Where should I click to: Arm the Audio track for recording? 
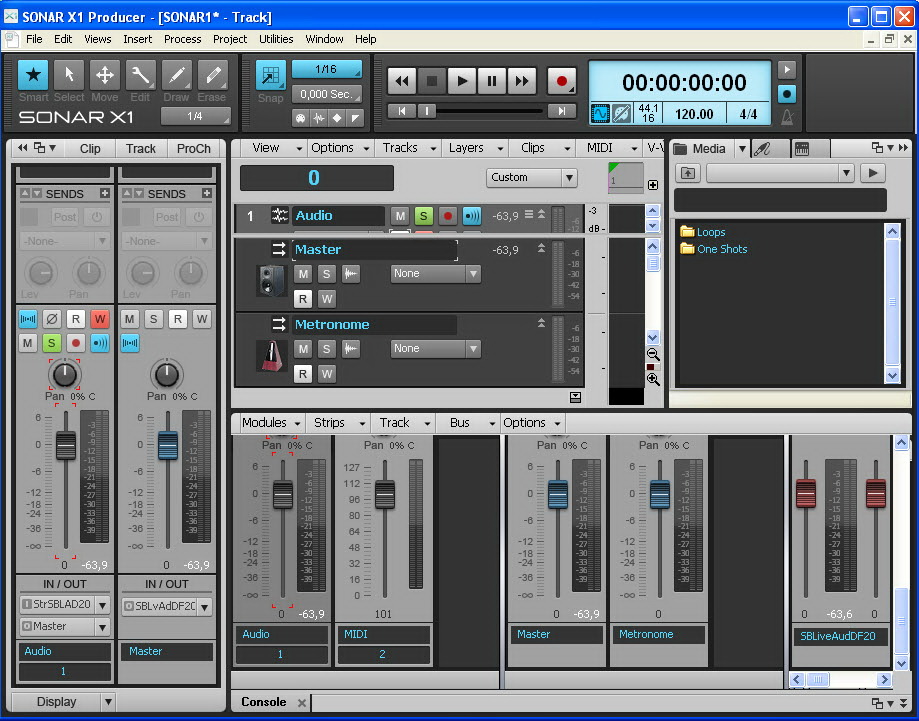tap(447, 216)
